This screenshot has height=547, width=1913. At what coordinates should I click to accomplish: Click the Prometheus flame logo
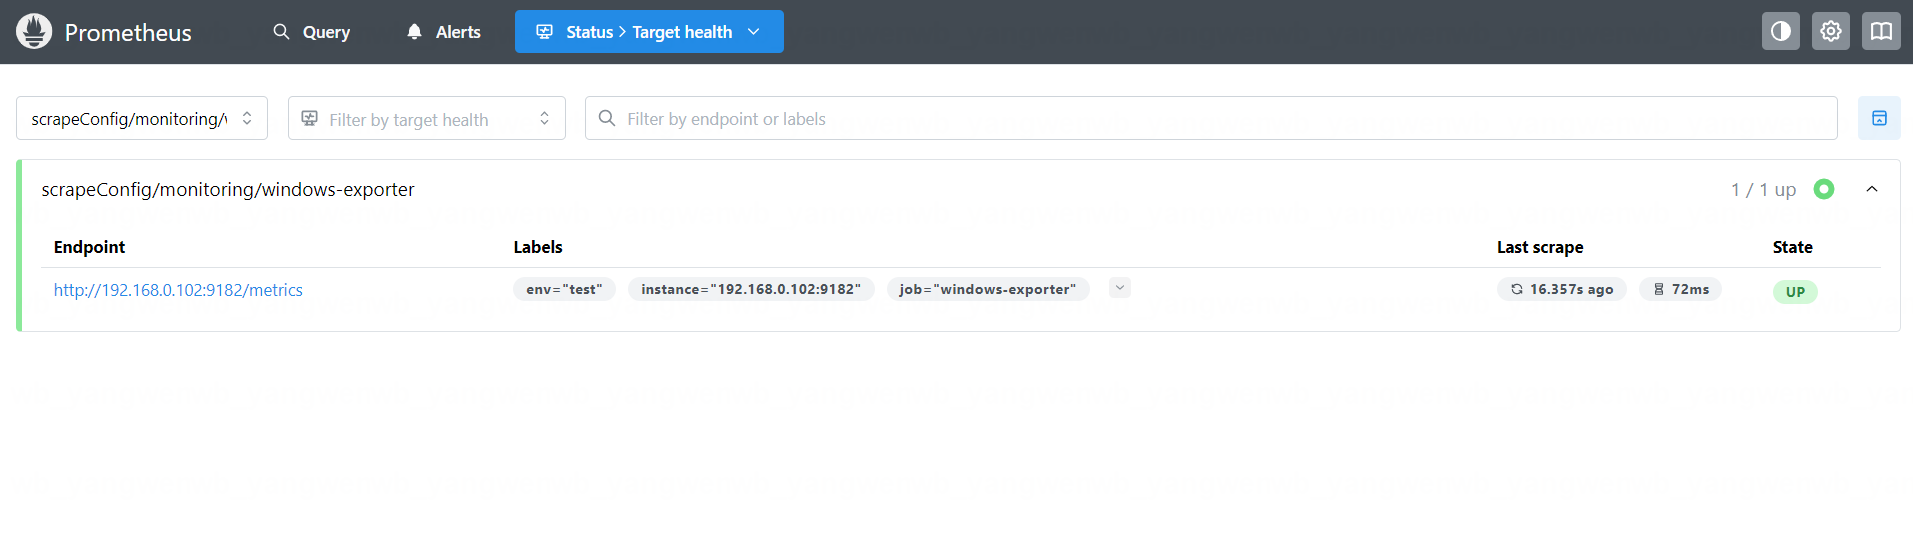(34, 32)
